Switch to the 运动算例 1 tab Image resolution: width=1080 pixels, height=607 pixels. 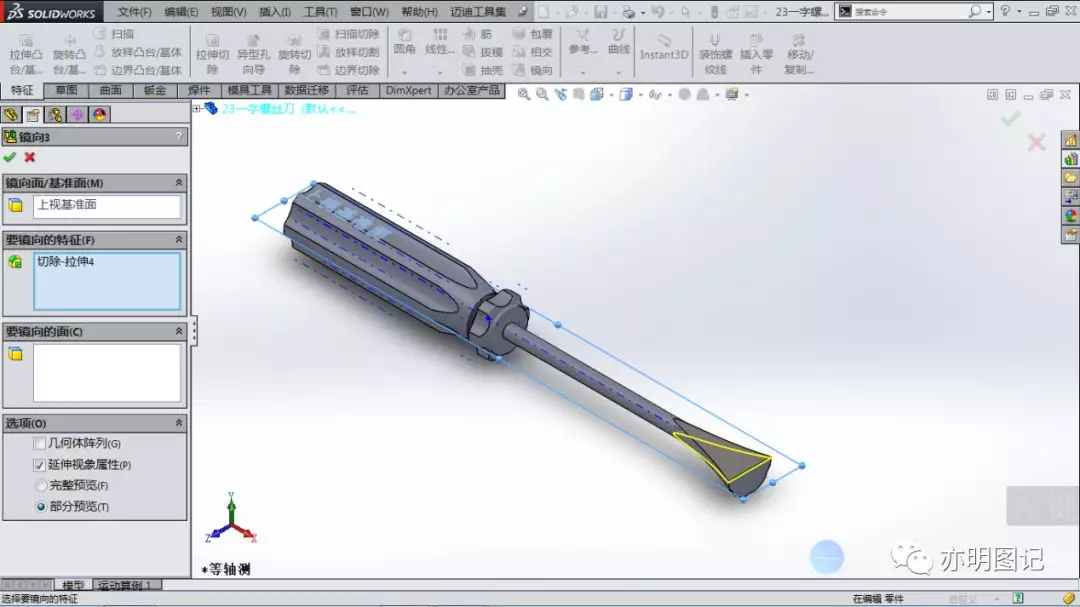125,585
